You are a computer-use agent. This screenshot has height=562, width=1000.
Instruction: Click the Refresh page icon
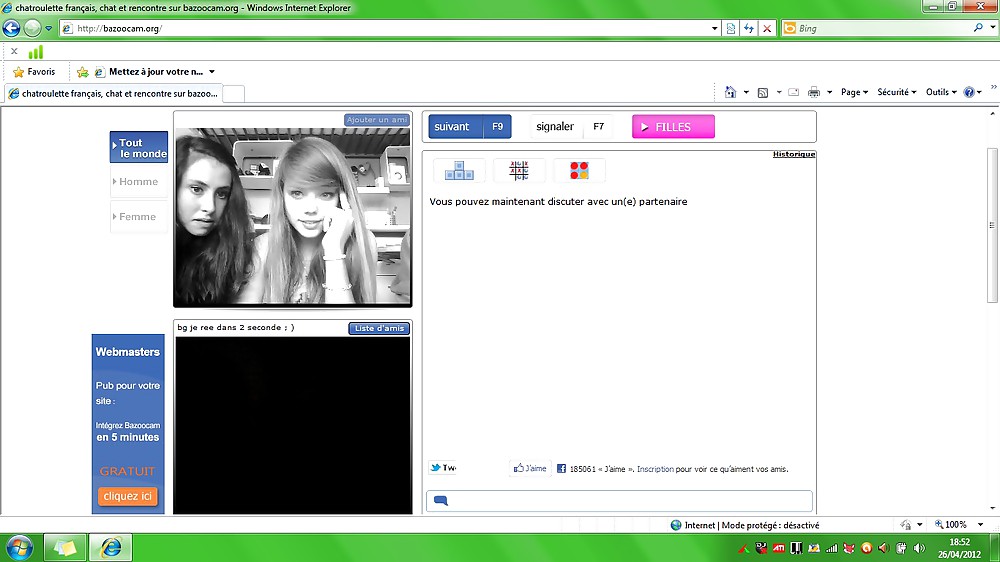coord(749,29)
